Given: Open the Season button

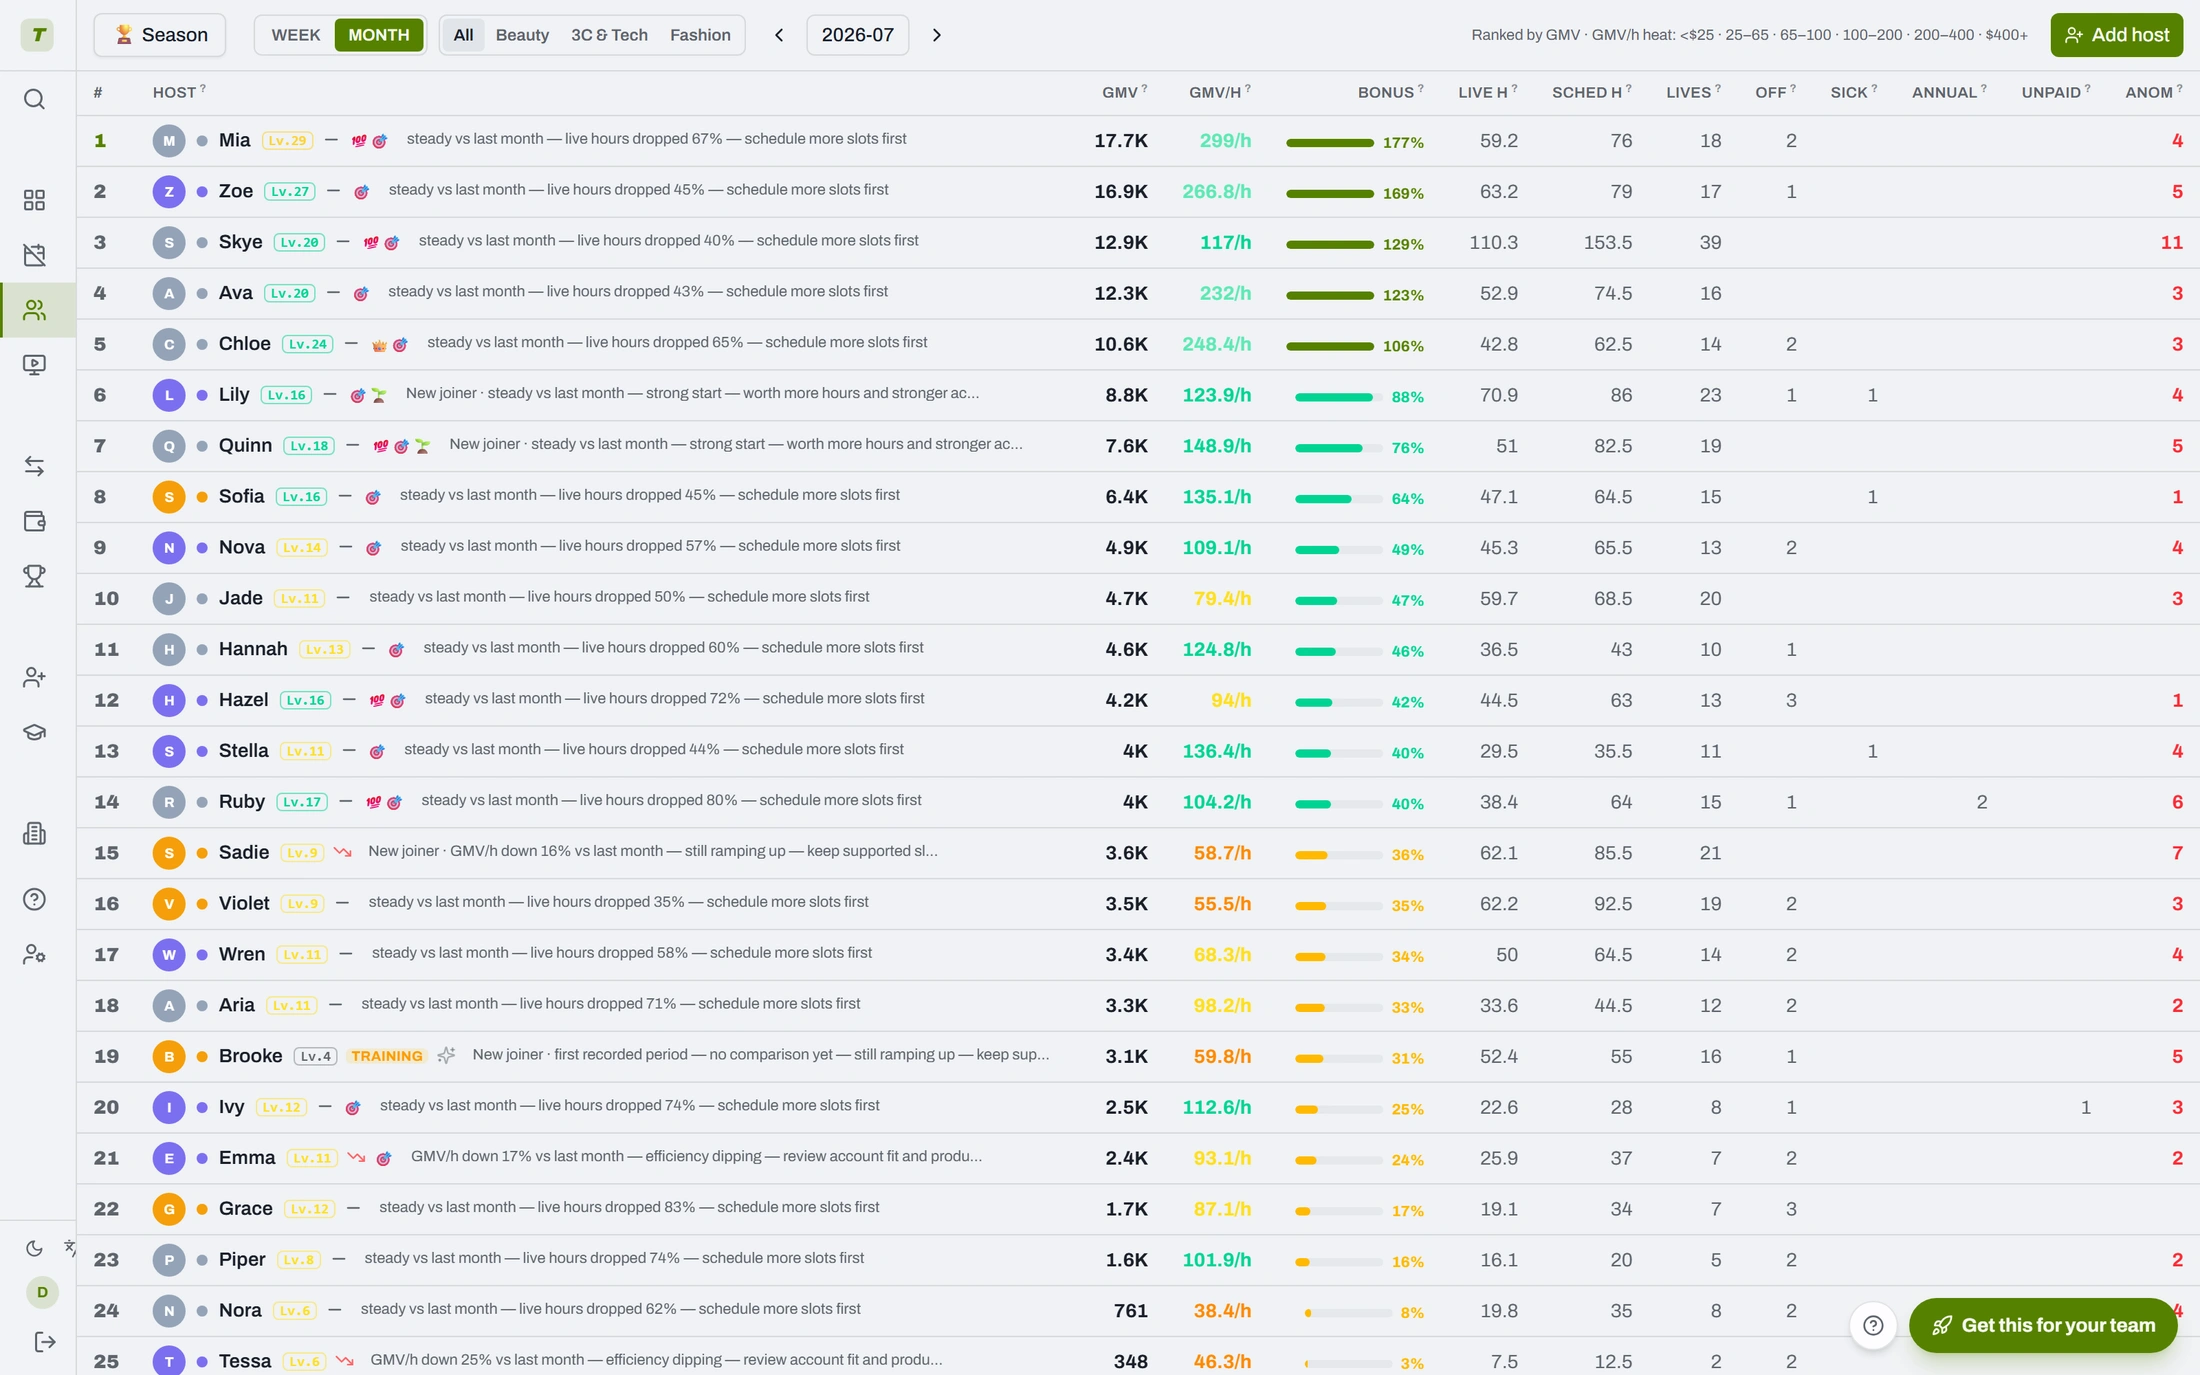Looking at the screenshot, I should [x=160, y=35].
